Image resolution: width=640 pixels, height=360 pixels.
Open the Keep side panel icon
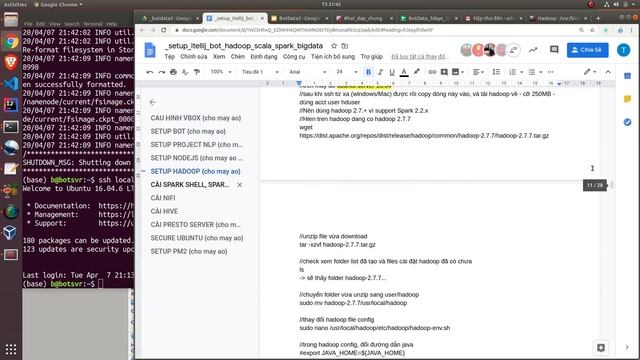pyautogui.click(x=627, y=99)
